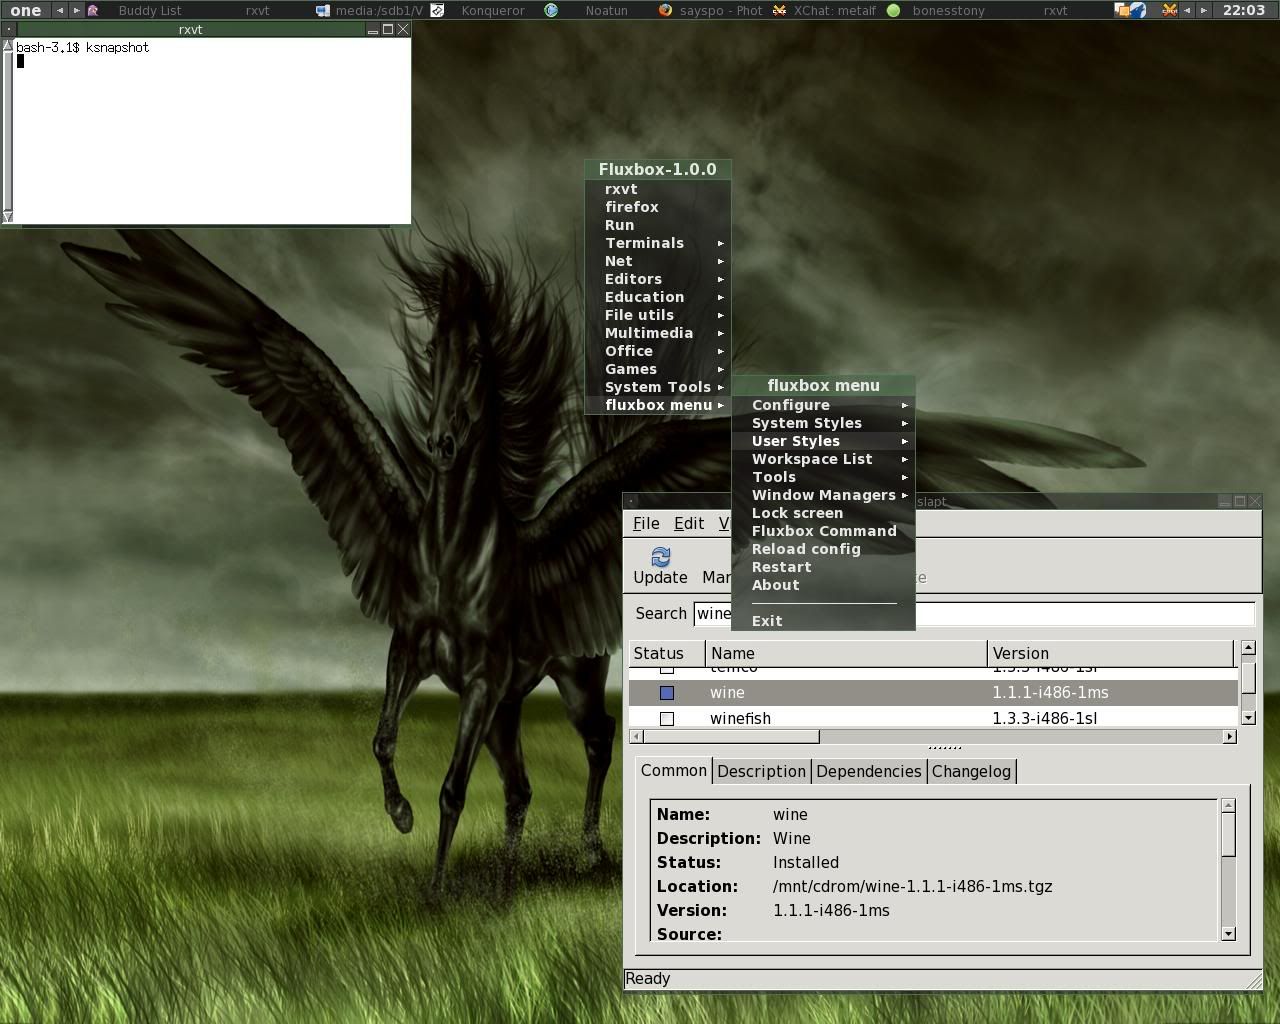The width and height of the screenshot is (1280, 1024).
Task: Choose Run in the Fluxbox menu
Action: [x=658, y=225]
